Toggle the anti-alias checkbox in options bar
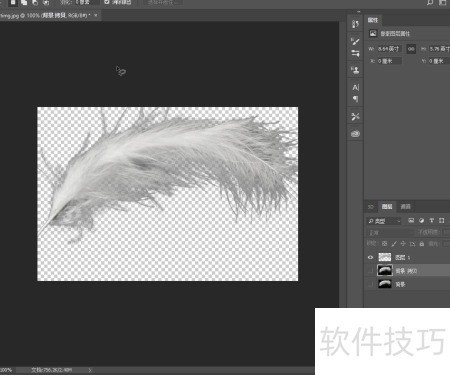This screenshot has height=375, width=450. point(107,2)
